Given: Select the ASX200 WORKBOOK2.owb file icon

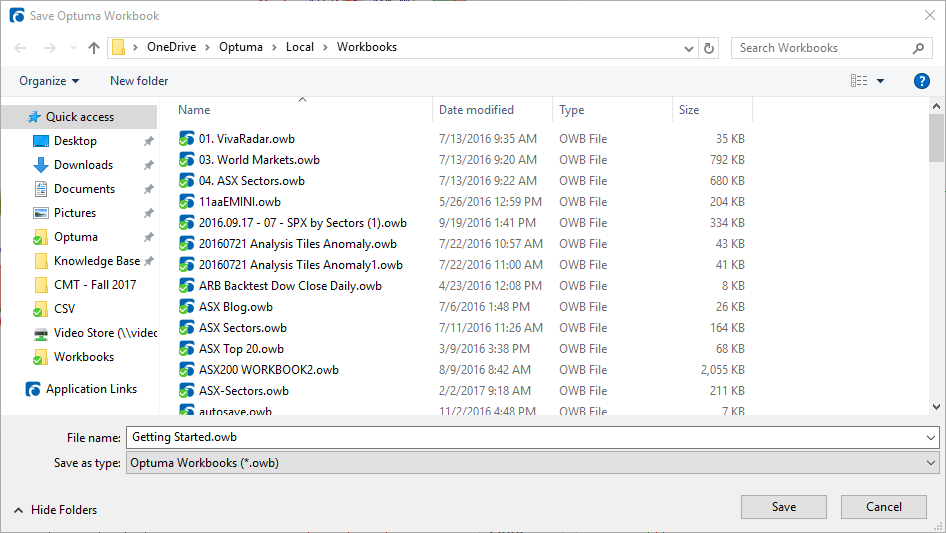Looking at the screenshot, I should (186, 370).
